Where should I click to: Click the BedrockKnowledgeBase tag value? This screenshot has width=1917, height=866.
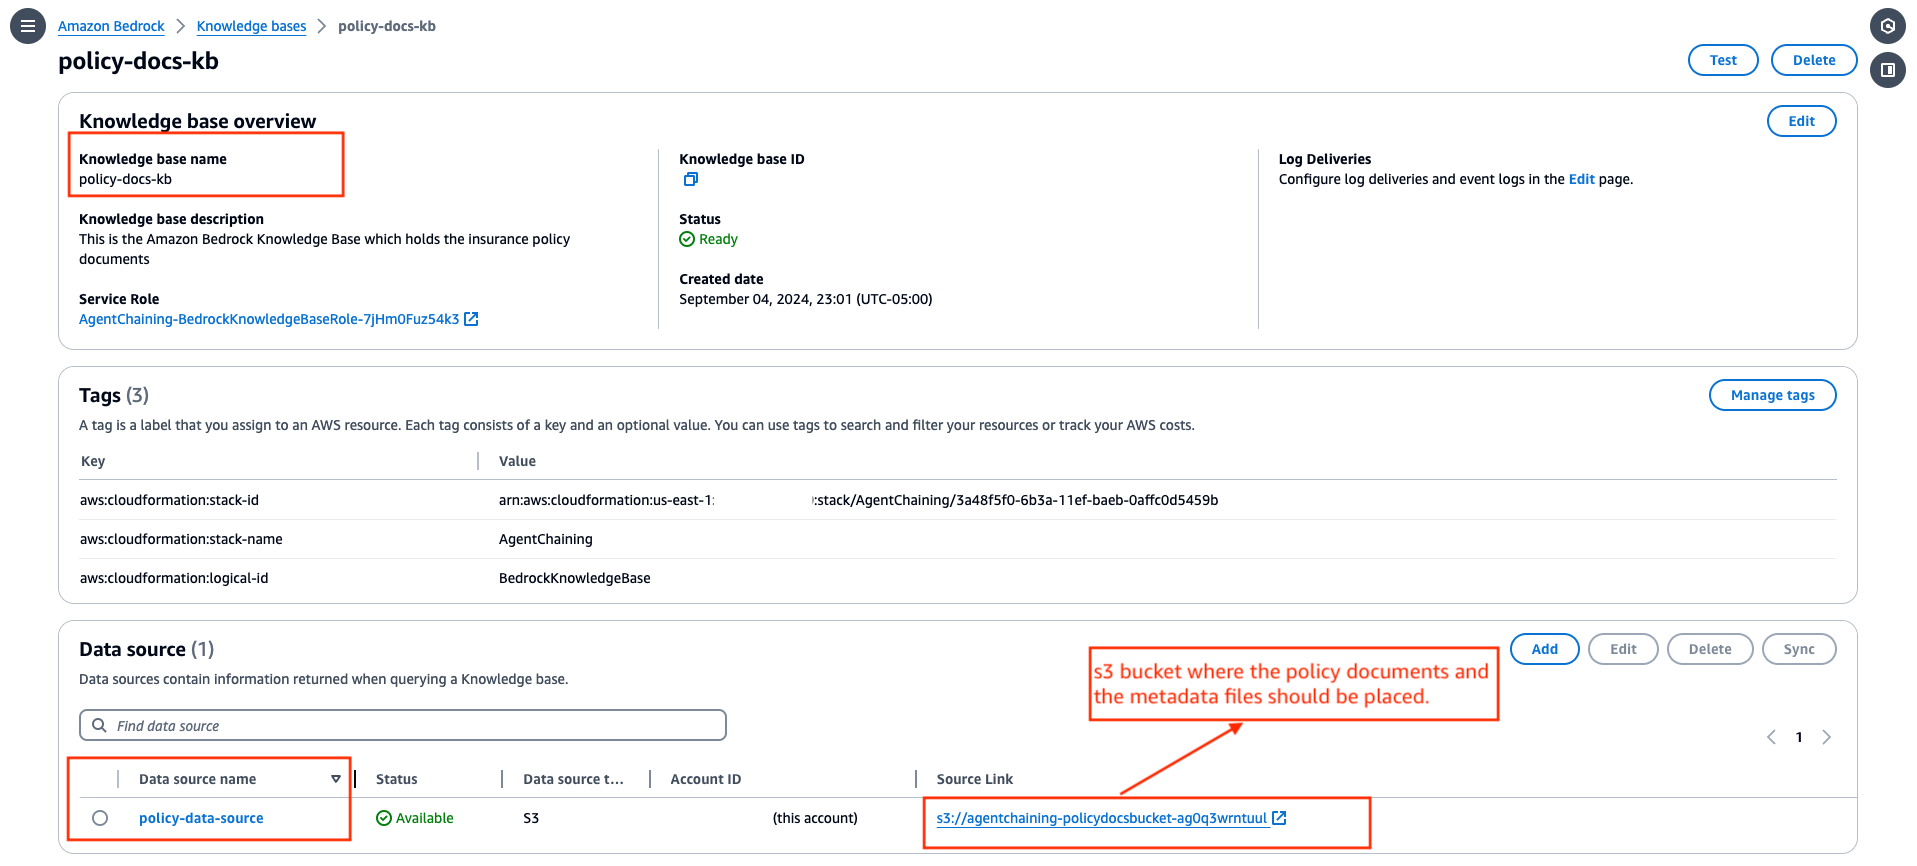(x=575, y=578)
